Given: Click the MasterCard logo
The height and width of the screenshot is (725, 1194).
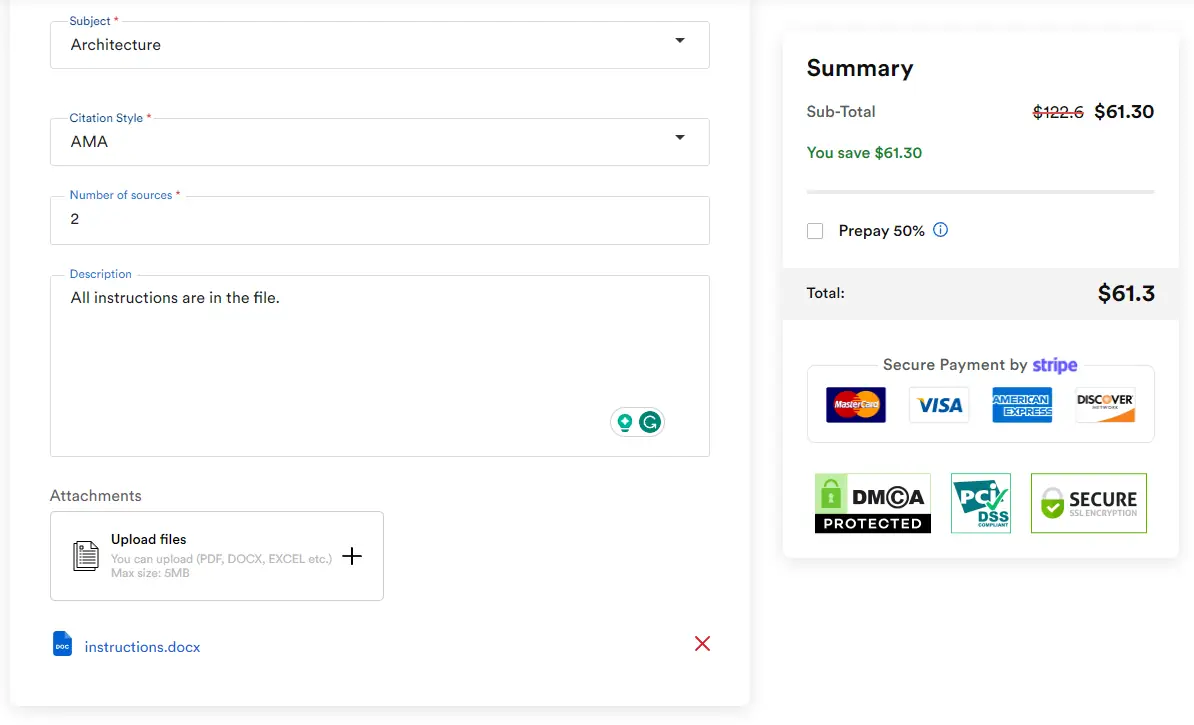Looking at the screenshot, I should (856, 404).
